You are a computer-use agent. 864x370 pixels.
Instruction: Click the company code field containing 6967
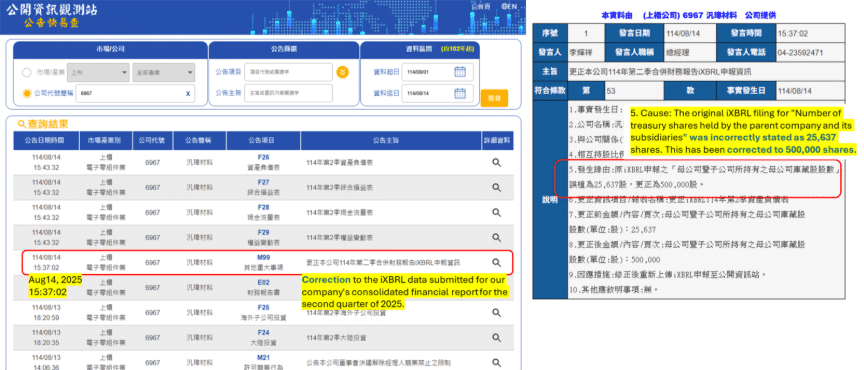pos(135,94)
